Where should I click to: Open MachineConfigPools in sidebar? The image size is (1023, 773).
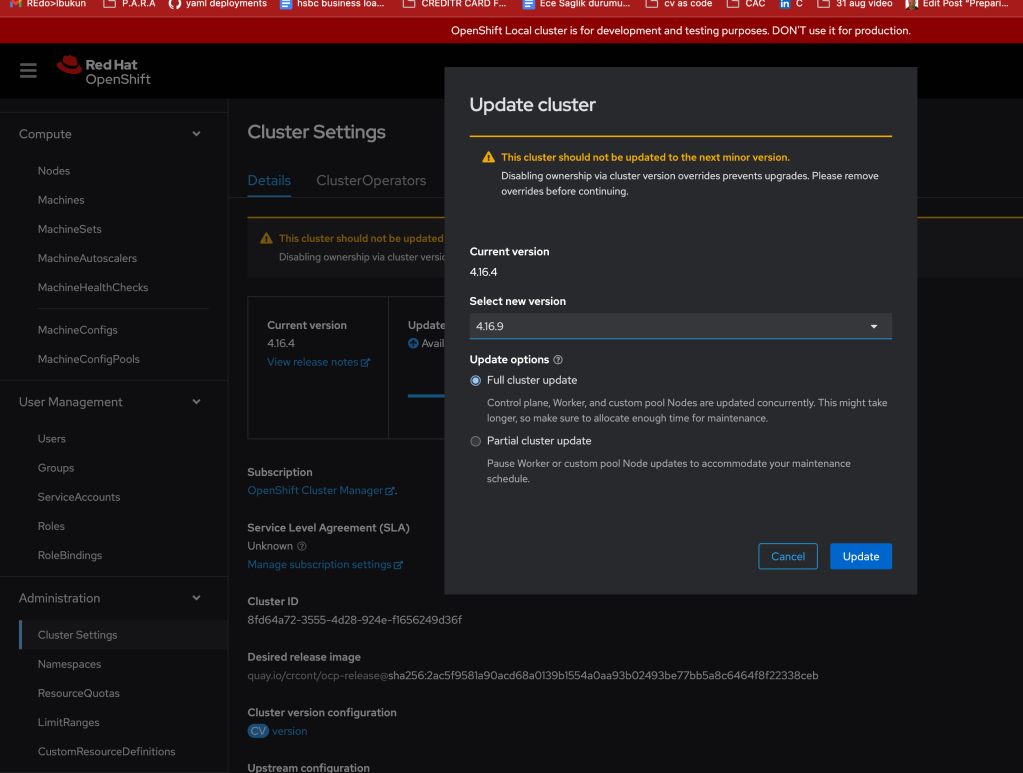click(x=88, y=359)
